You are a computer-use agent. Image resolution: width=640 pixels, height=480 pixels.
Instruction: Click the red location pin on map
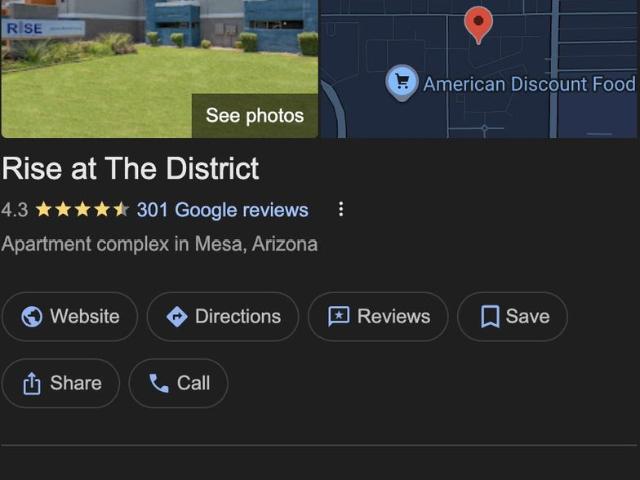coord(478,25)
